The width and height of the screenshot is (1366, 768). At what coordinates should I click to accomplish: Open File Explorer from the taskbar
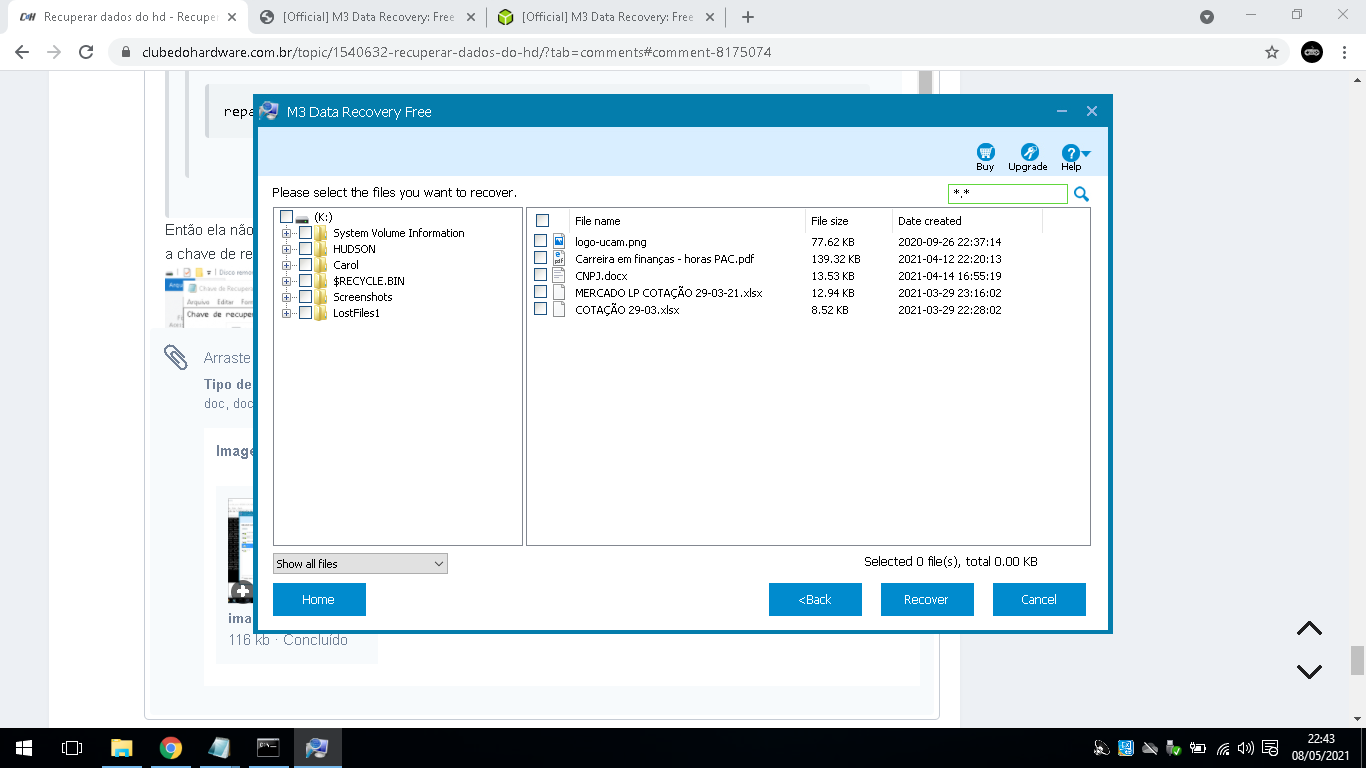point(121,748)
